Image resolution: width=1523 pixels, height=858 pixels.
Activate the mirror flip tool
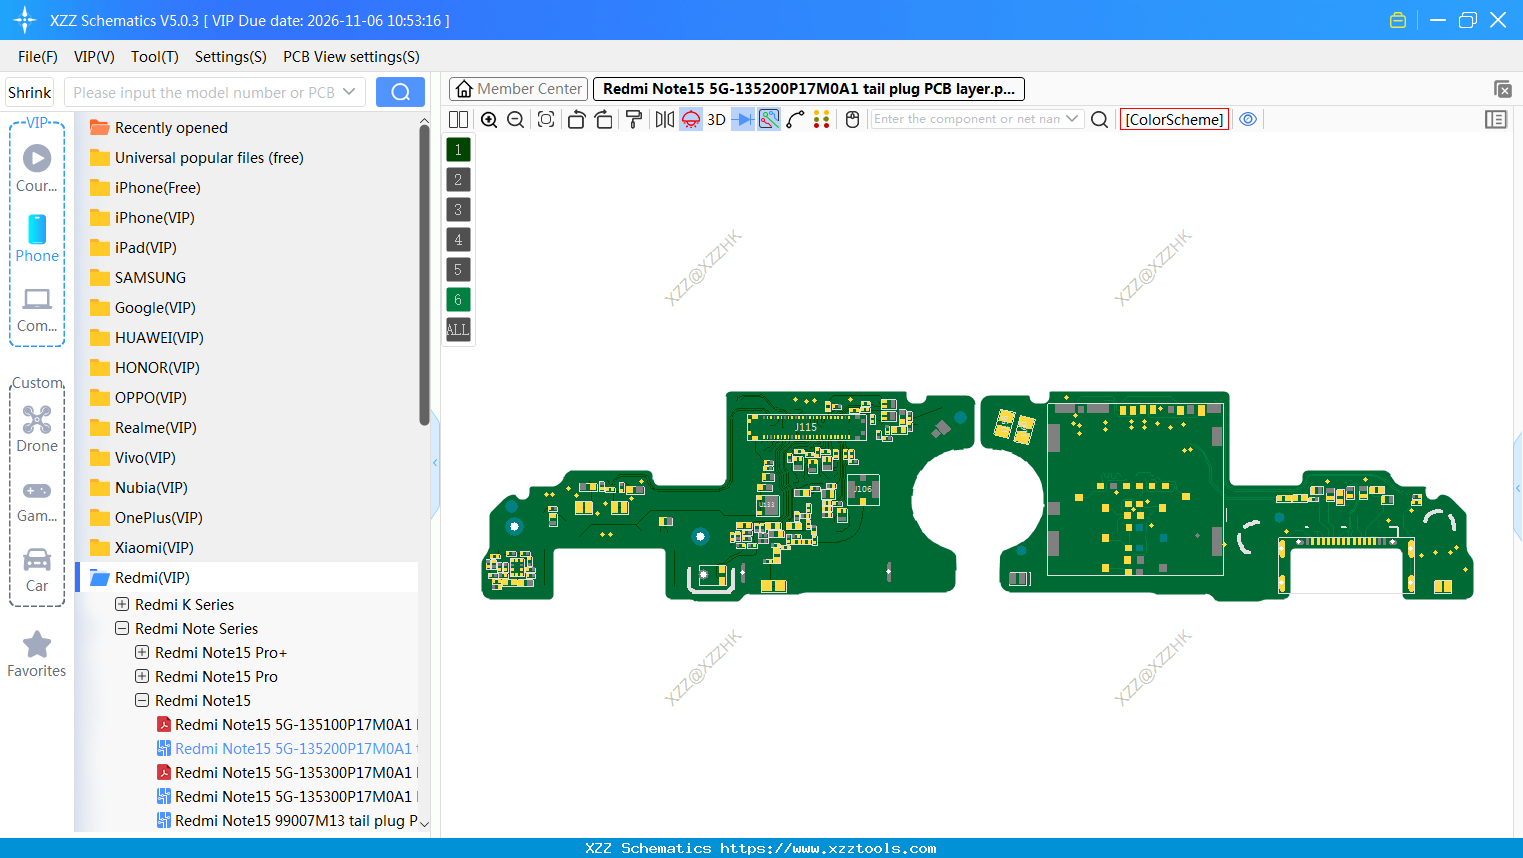point(664,119)
